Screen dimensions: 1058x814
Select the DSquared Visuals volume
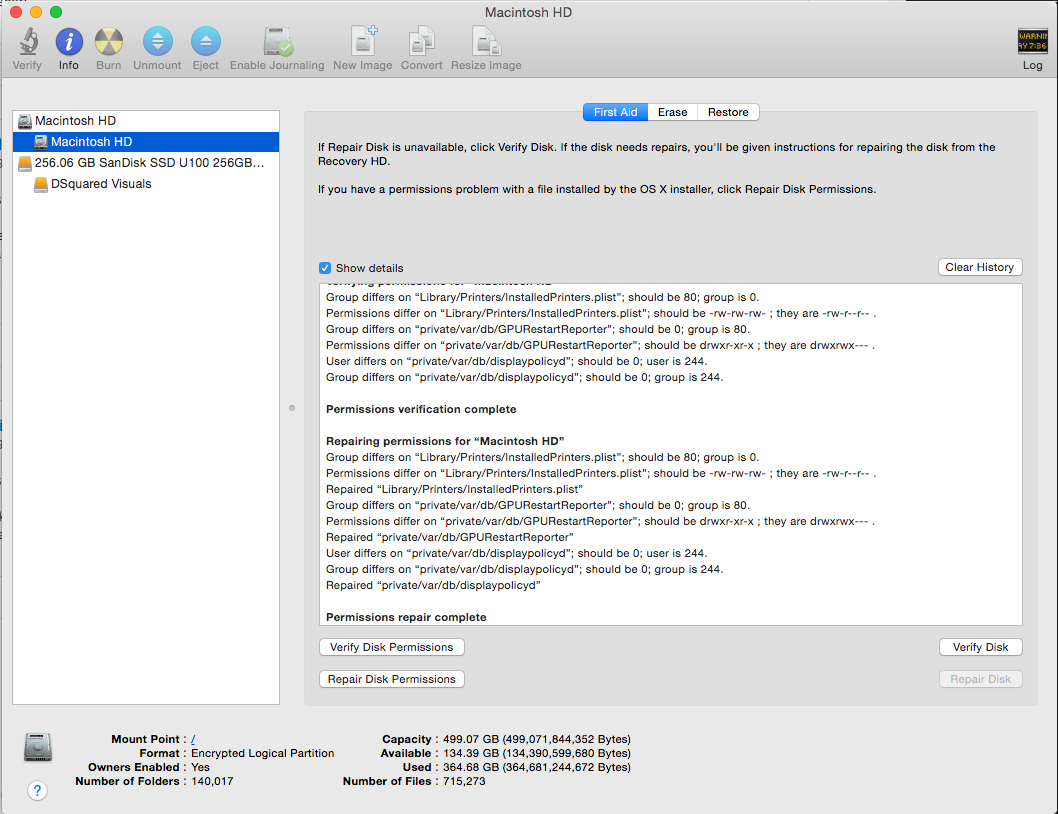click(146, 184)
